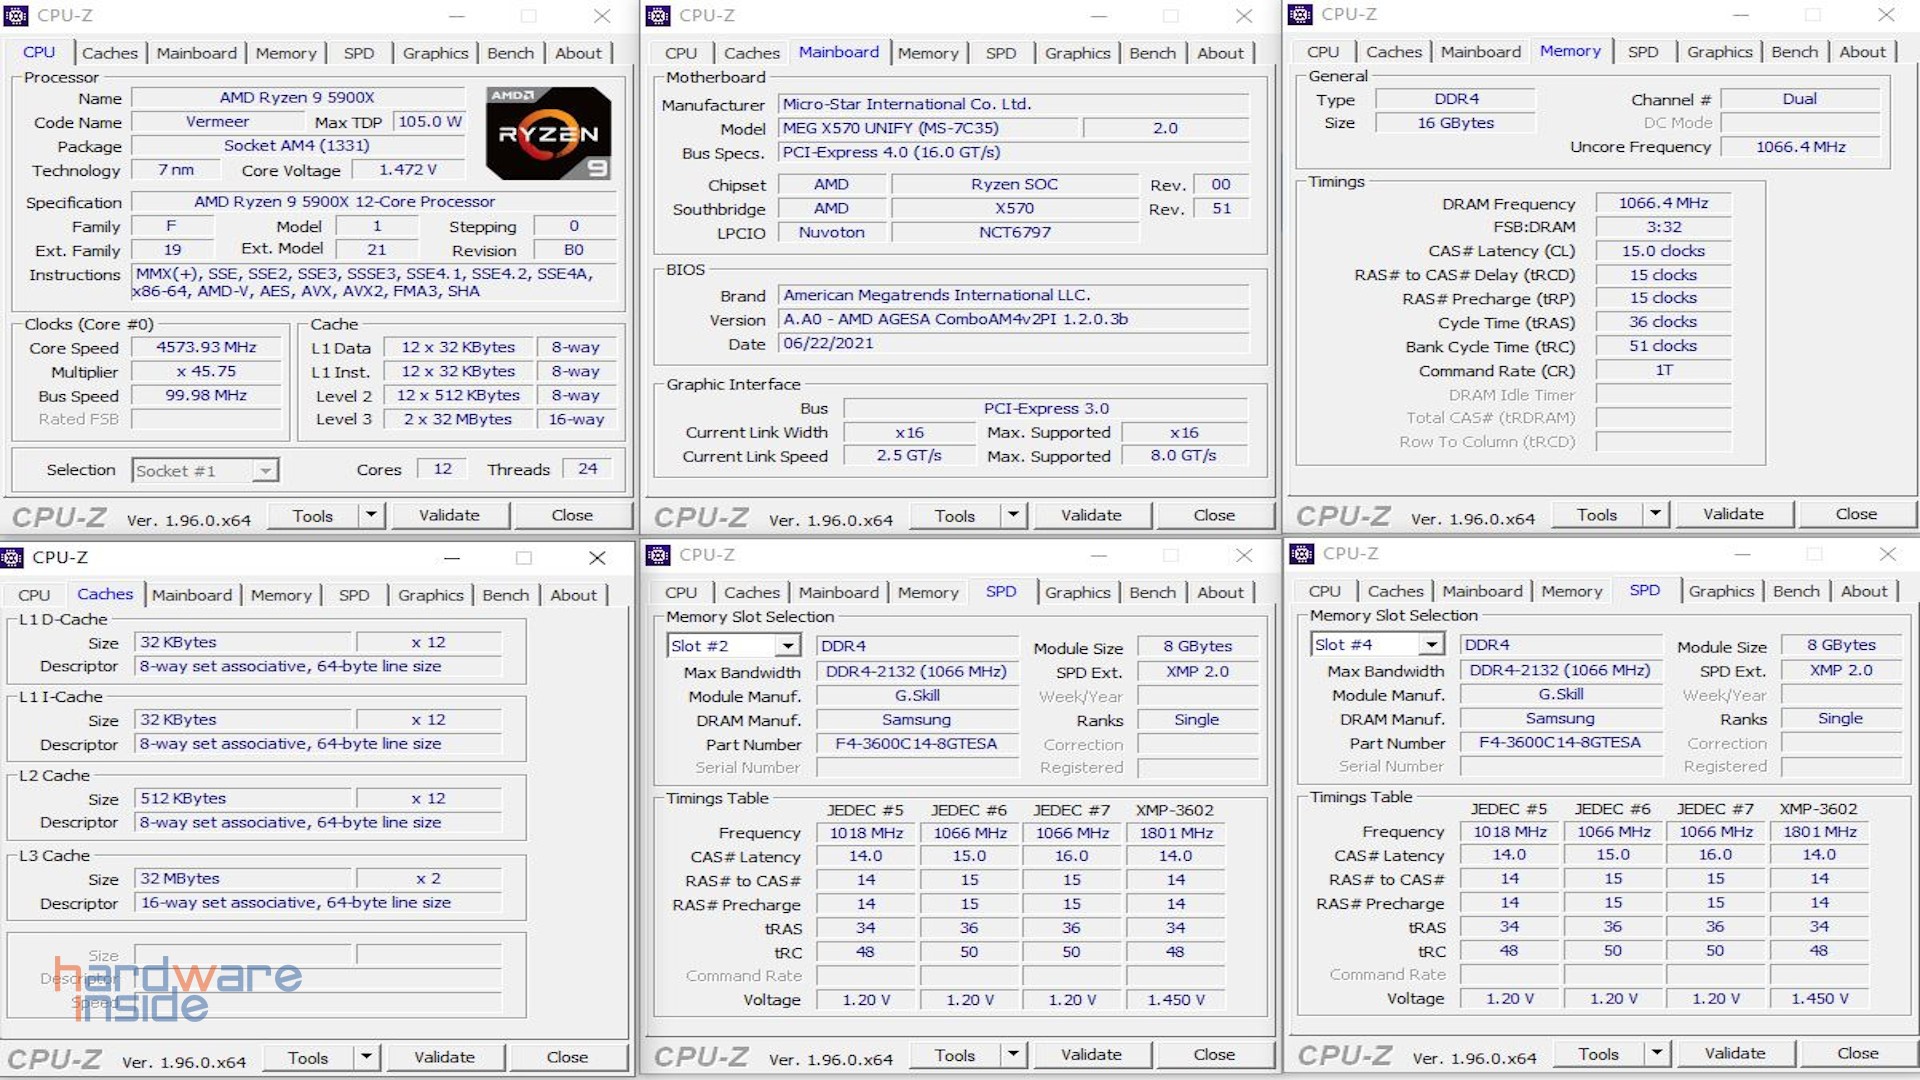Click the CPU-Z icon on the Slot #2 SPD window
The width and height of the screenshot is (1920, 1080).
[659, 555]
